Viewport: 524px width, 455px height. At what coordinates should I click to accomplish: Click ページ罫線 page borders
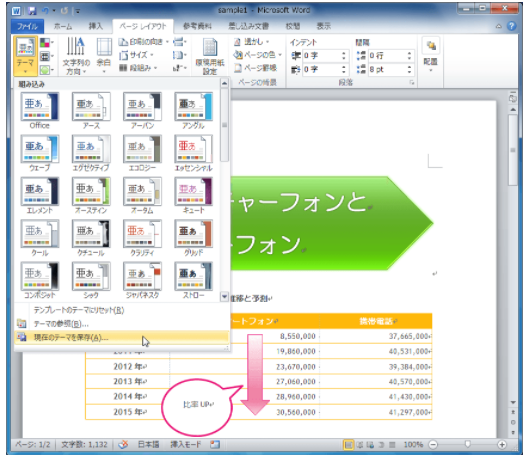(255, 68)
